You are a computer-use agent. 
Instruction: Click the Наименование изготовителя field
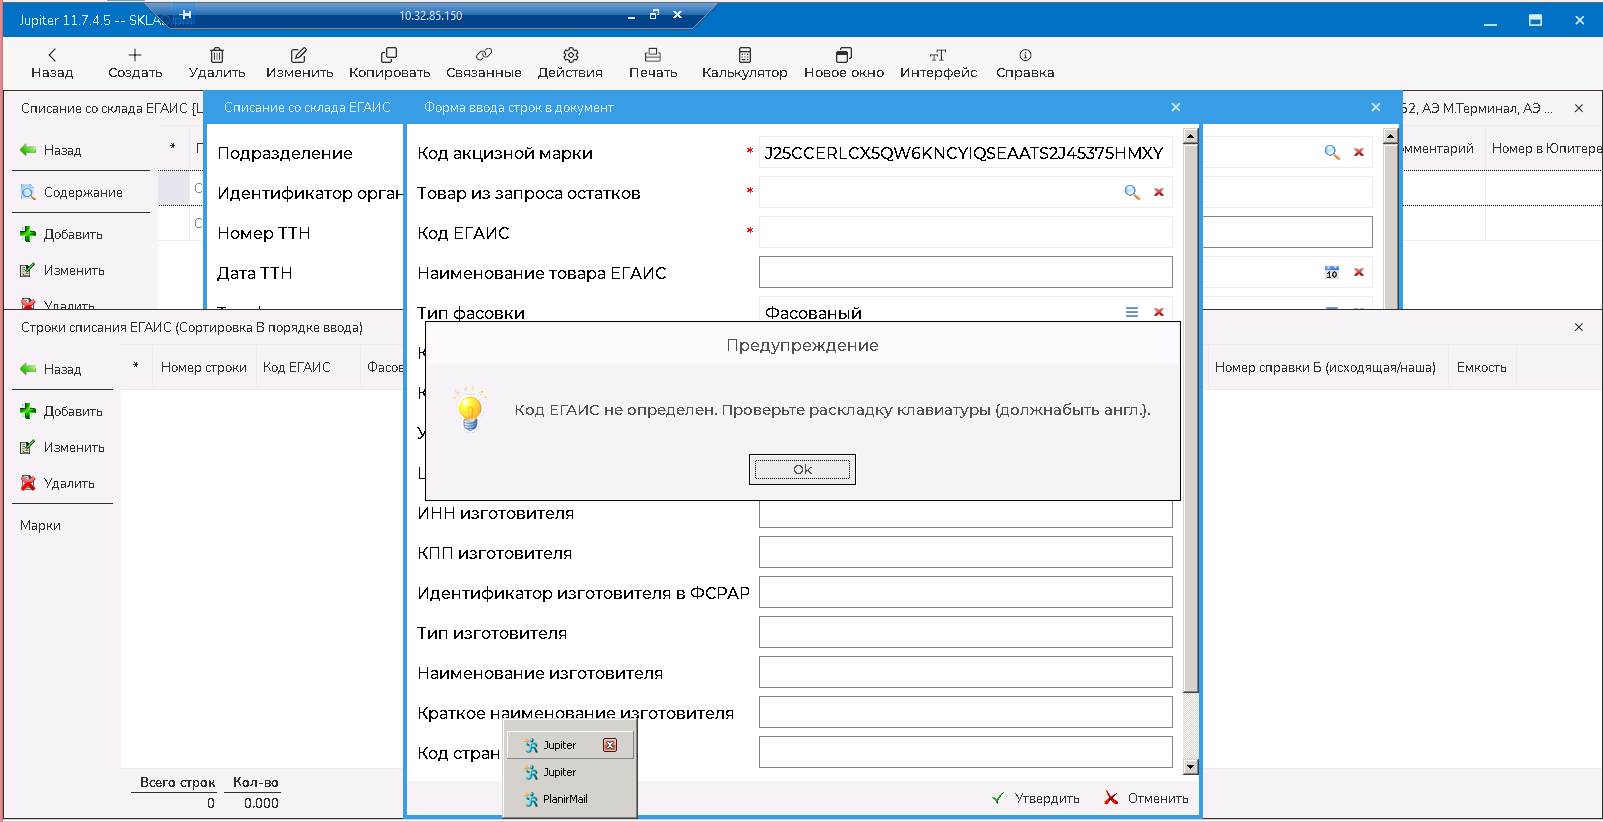[965, 672]
